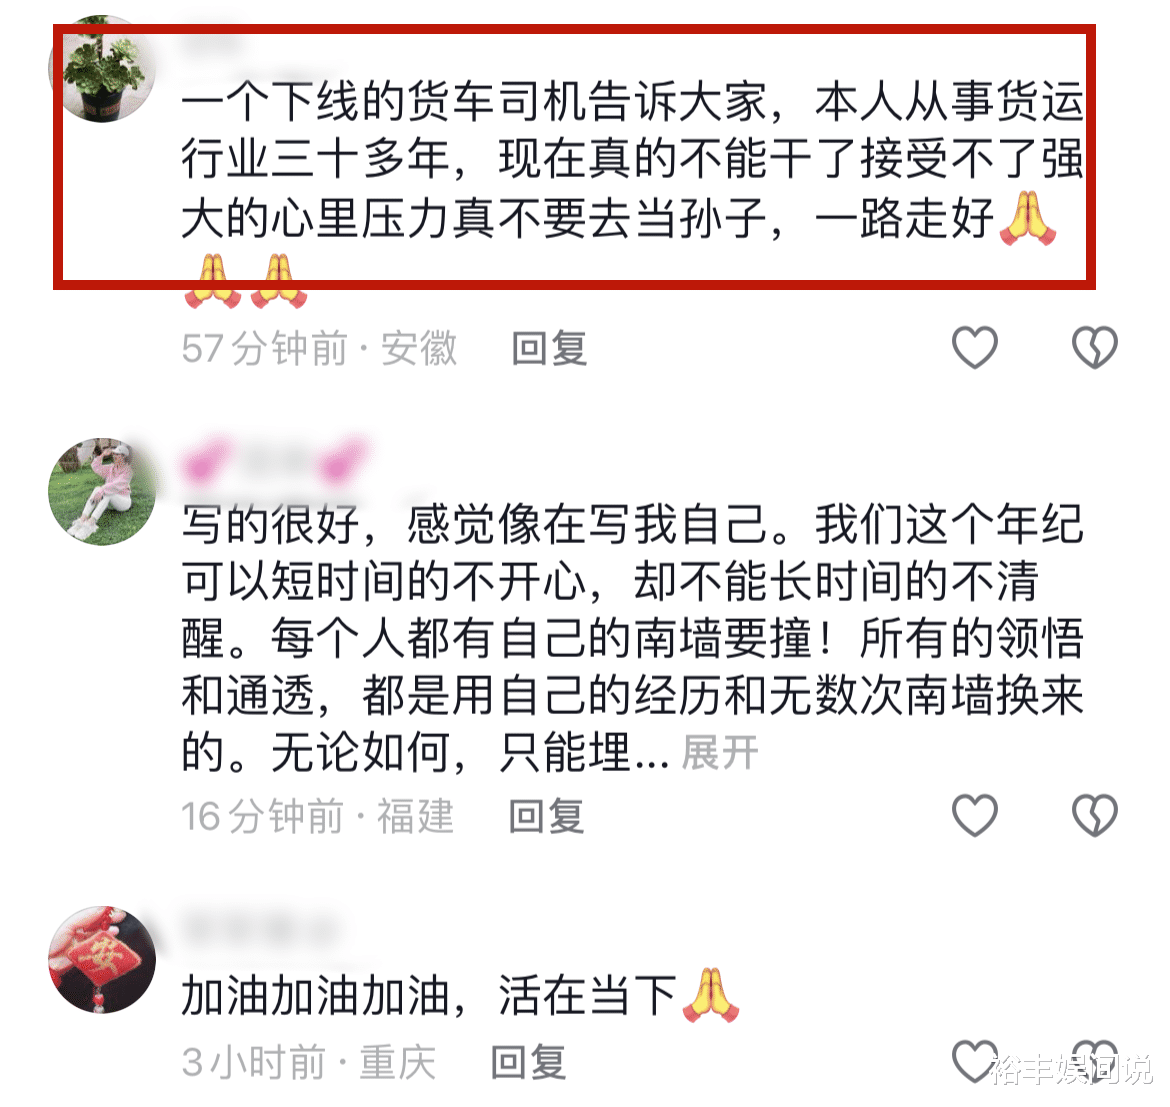Open the red 安 charm avatar profile
The height and width of the screenshot is (1107, 1170).
tap(102, 960)
